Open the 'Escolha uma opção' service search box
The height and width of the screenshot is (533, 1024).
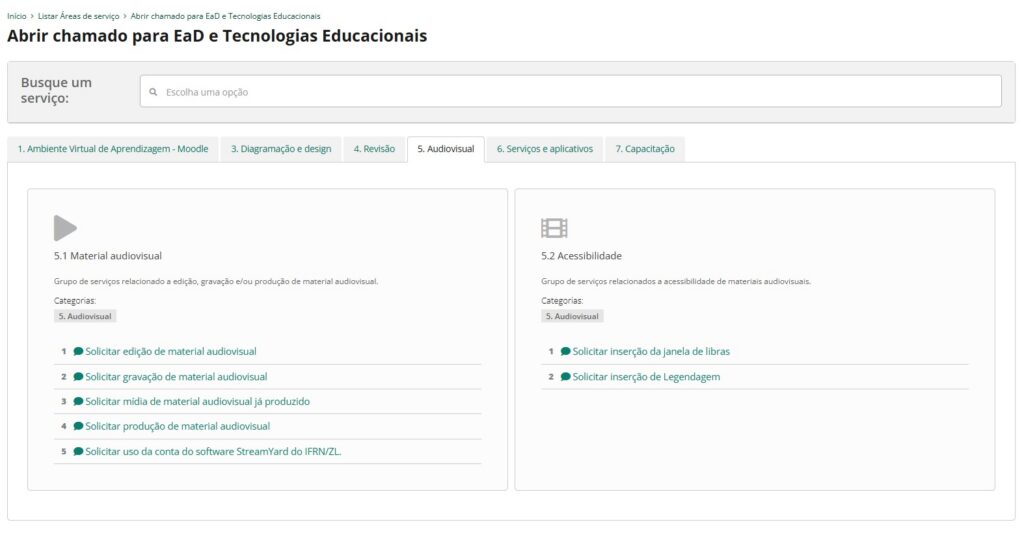(570, 92)
